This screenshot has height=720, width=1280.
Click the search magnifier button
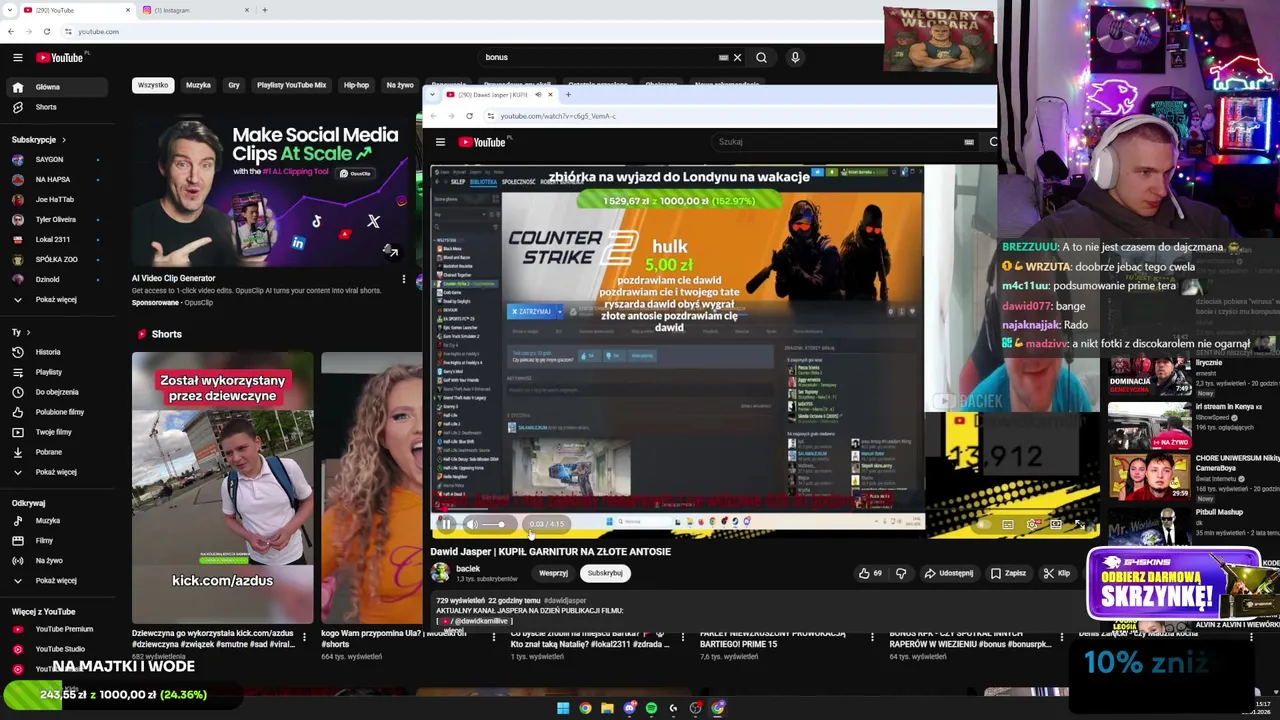(761, 58)
